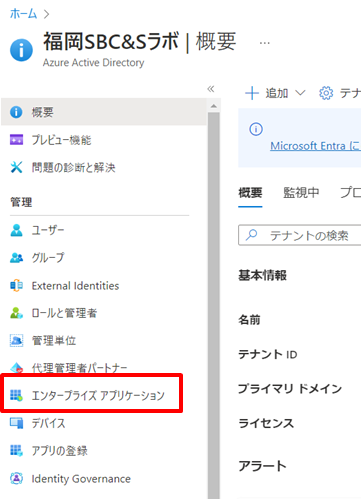Switch to the 概要 tab
Screen dimensions: 361x499
point(250,193)
